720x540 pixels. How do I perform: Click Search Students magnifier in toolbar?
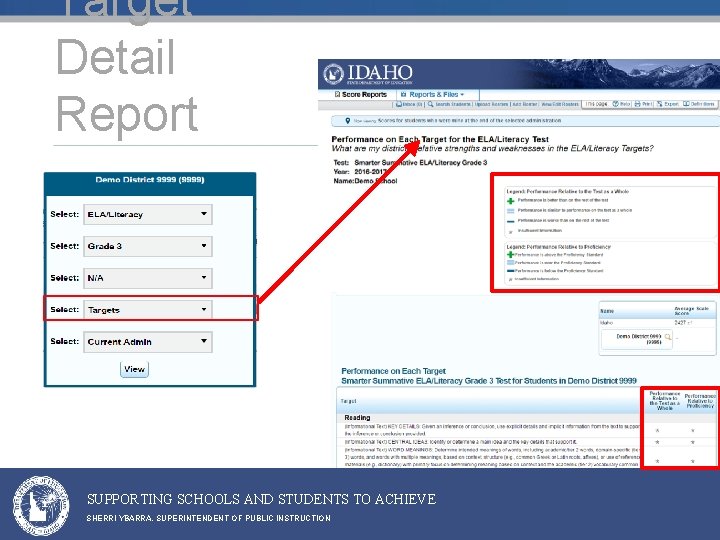click(431, 104)
